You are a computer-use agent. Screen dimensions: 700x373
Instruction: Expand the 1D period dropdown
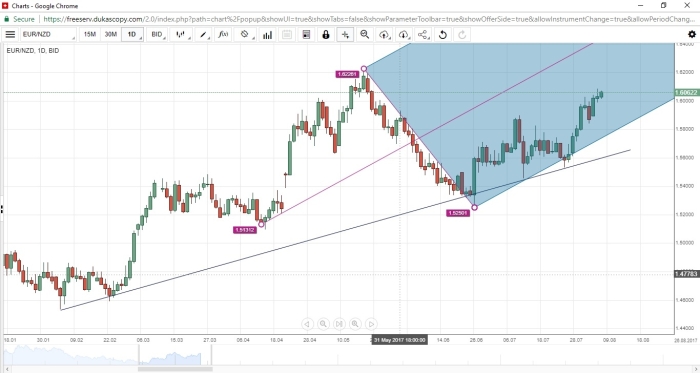[x=133, y=34]
